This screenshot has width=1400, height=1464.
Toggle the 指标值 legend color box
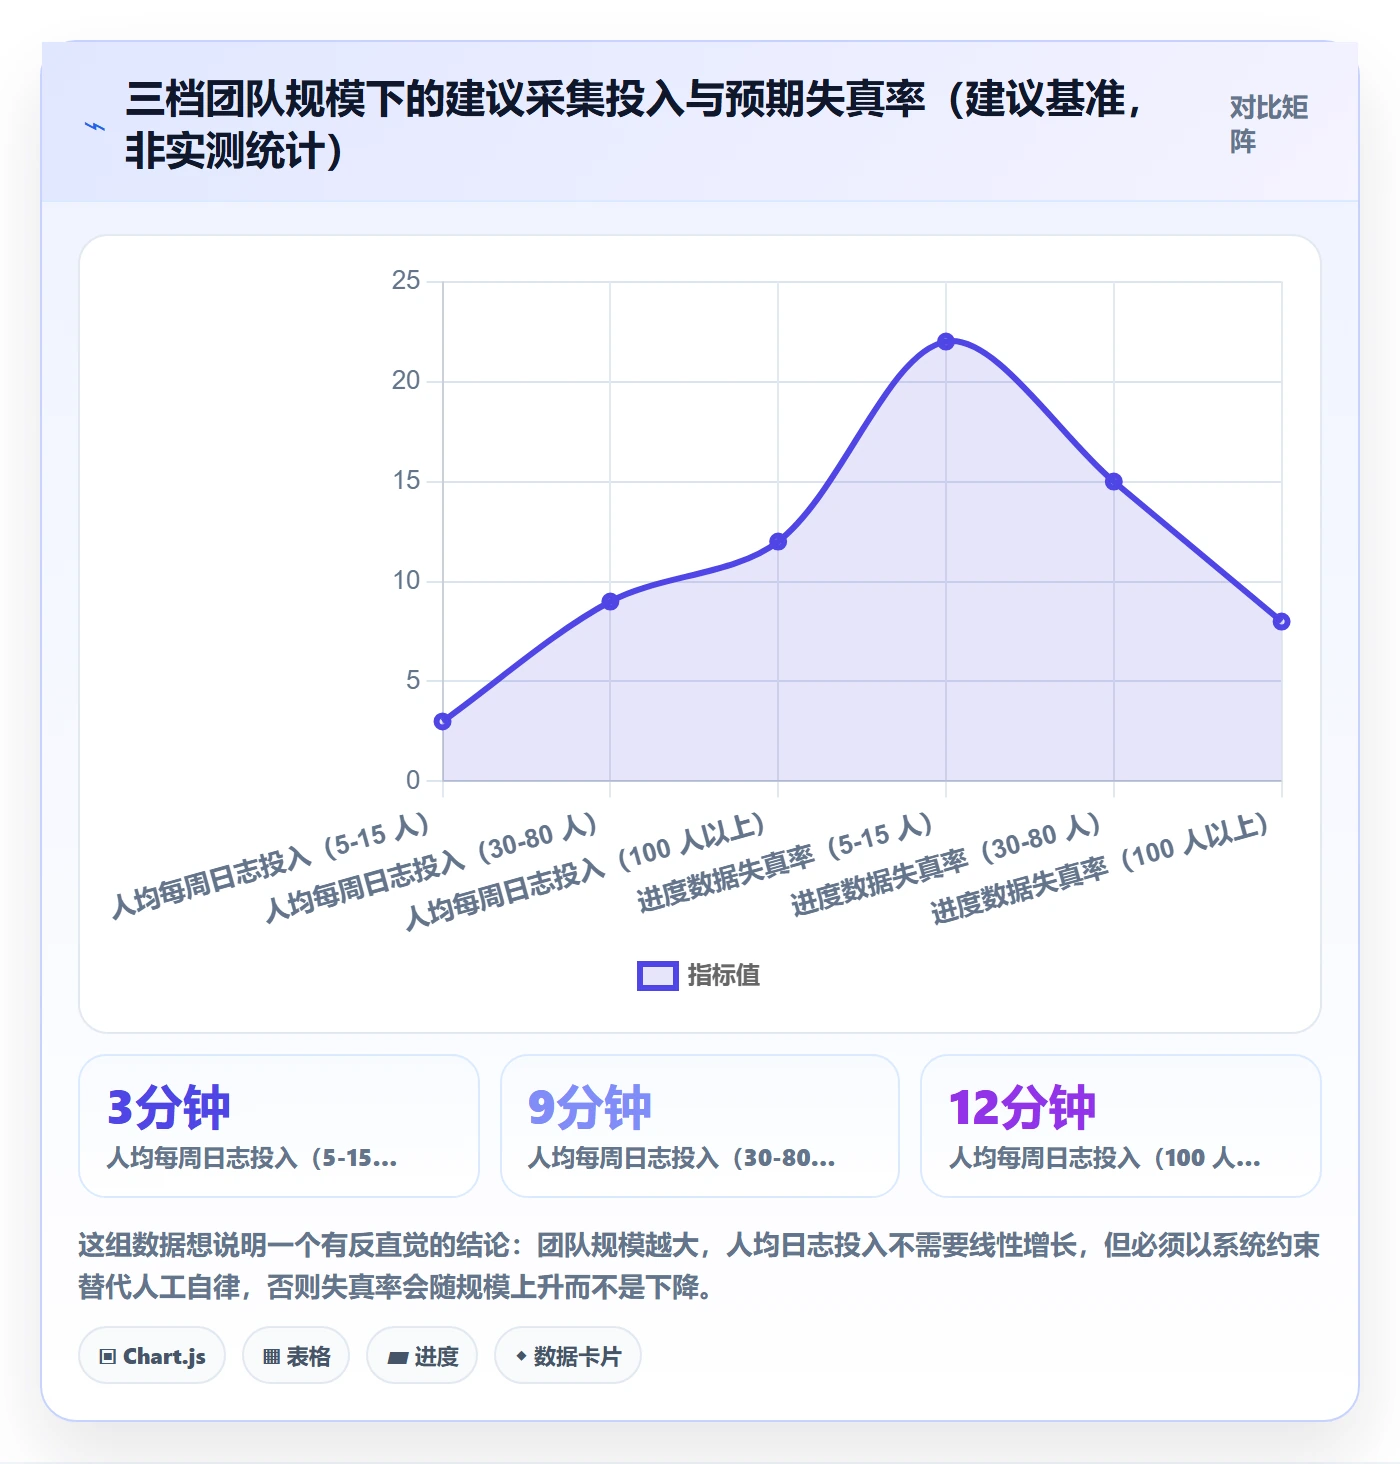tap(658, 976)
